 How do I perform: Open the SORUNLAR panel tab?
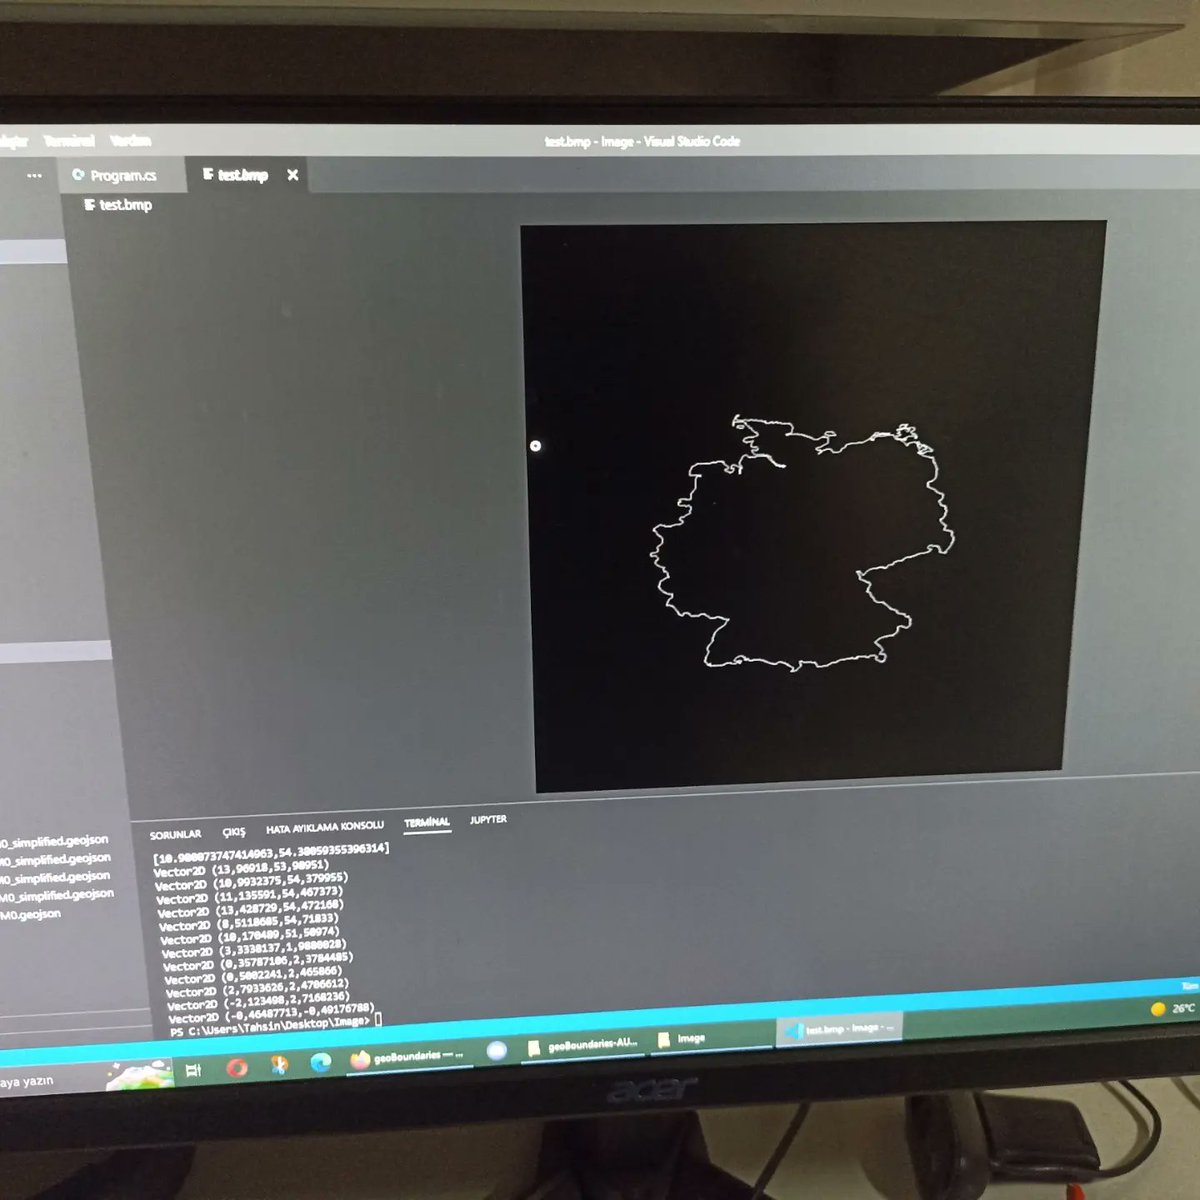click(x=175, y=834)
